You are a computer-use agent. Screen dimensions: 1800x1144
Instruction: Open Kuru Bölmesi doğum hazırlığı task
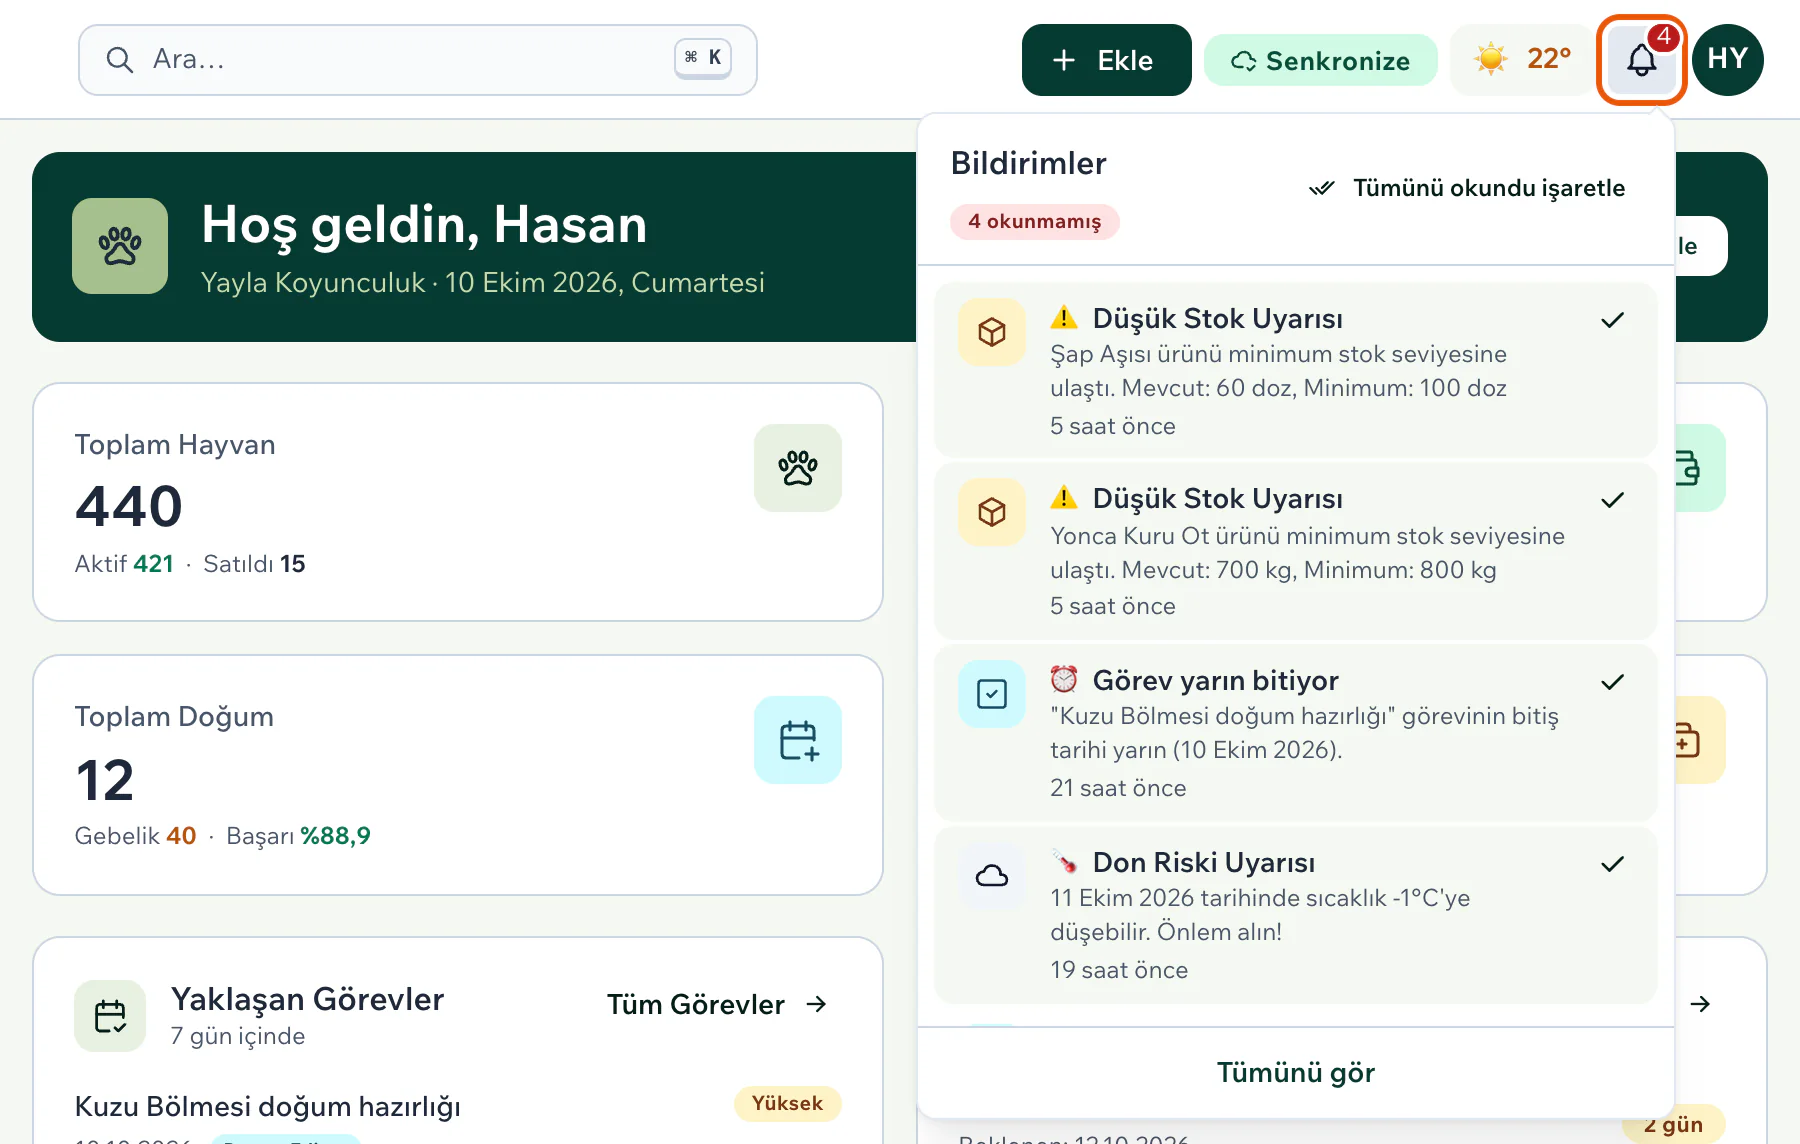[x=268, y=1106]
